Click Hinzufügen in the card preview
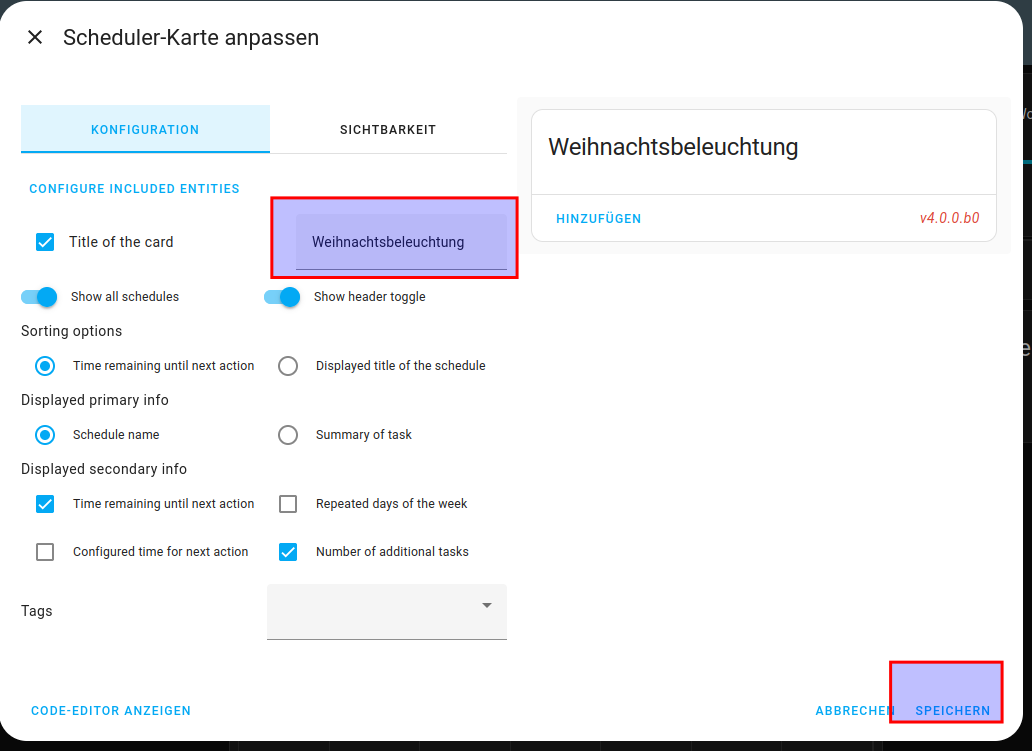The height and width of the screenshot is (751, 1032). coord(598,219)
